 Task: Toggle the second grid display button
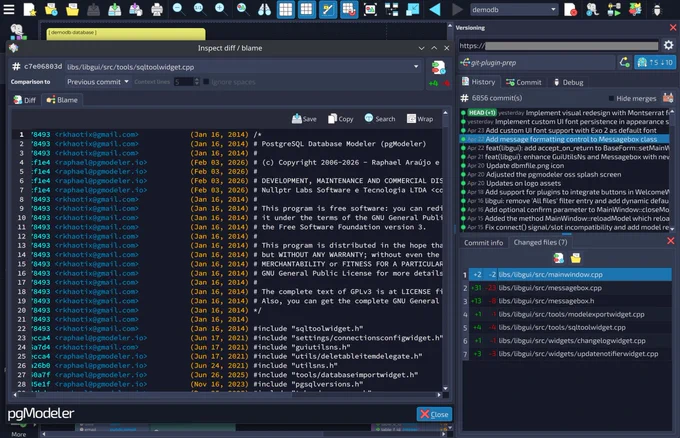(x=307, y=9)
